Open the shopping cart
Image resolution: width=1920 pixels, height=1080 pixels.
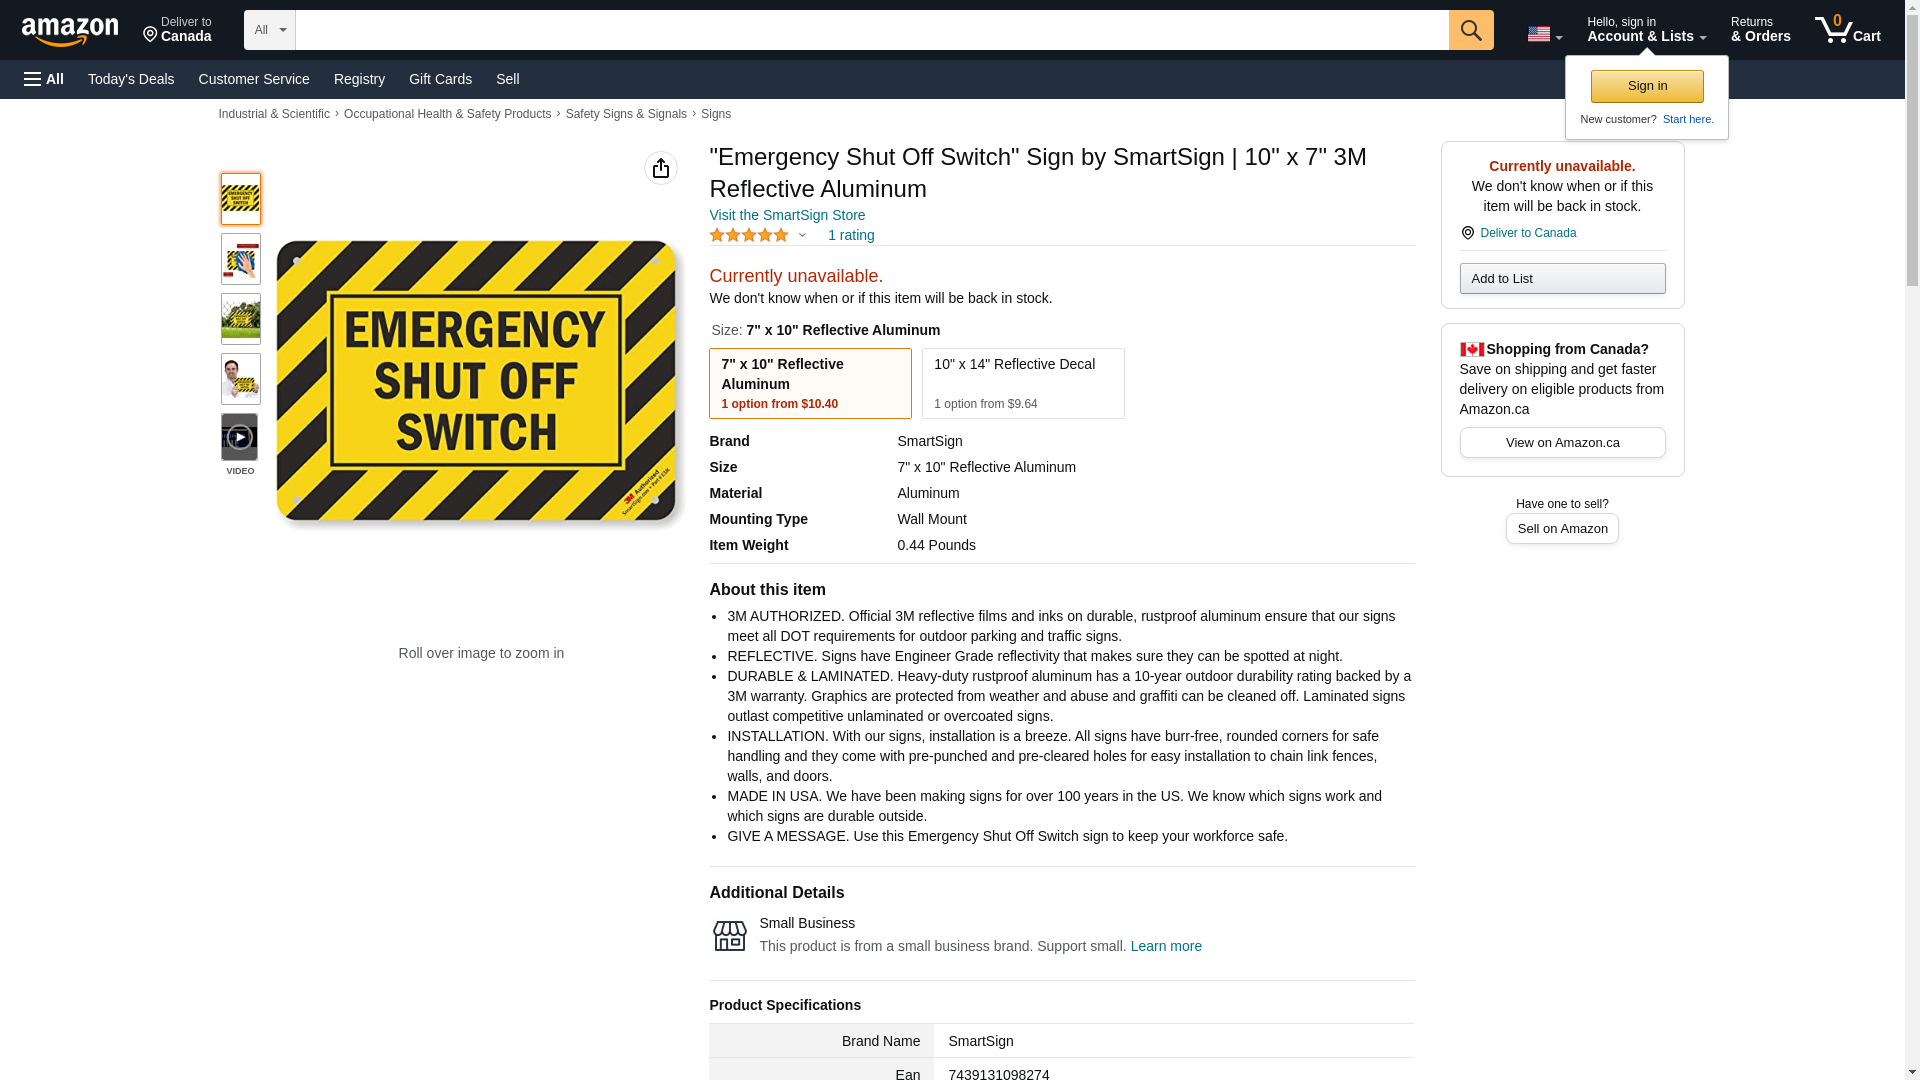point(1847,30)
